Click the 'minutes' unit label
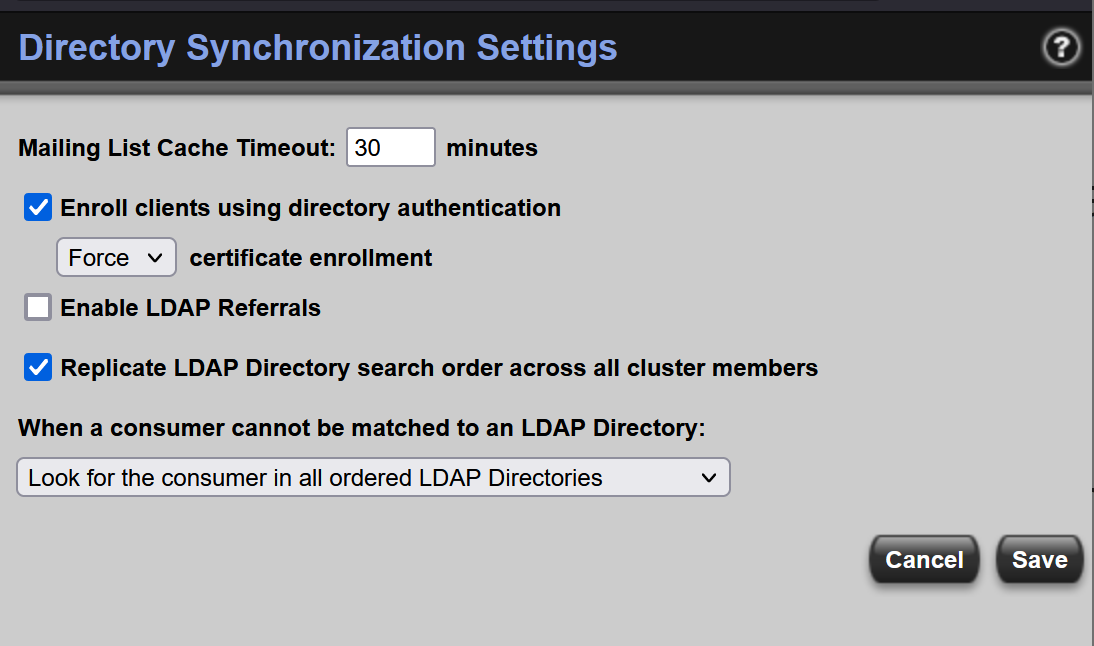 [x=491, y=148]
